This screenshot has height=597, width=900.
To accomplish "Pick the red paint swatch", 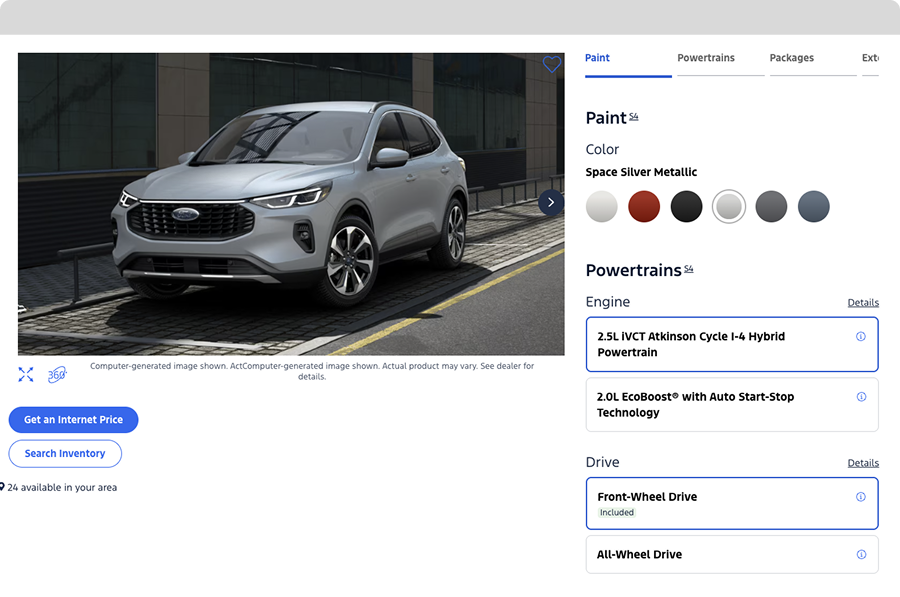I will 644,206.
